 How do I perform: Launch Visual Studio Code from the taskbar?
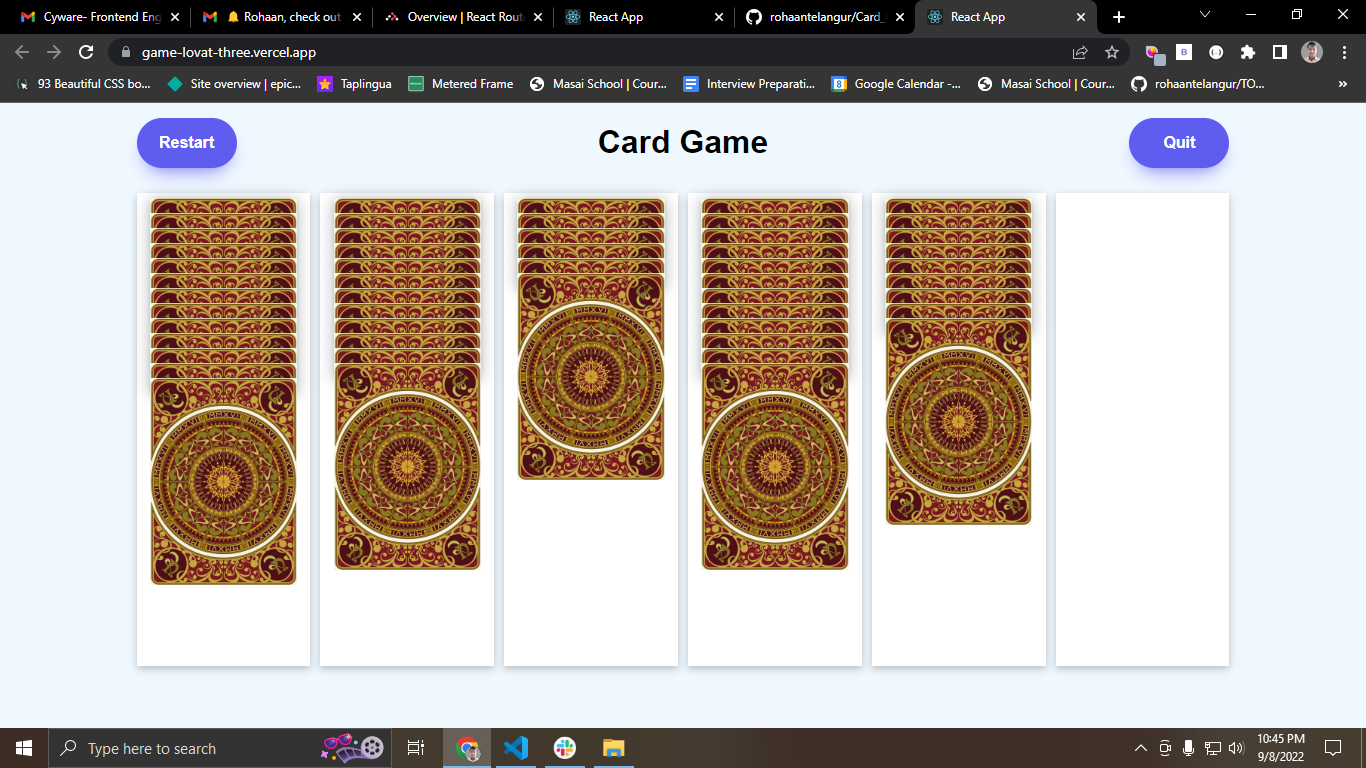[516, 747]
